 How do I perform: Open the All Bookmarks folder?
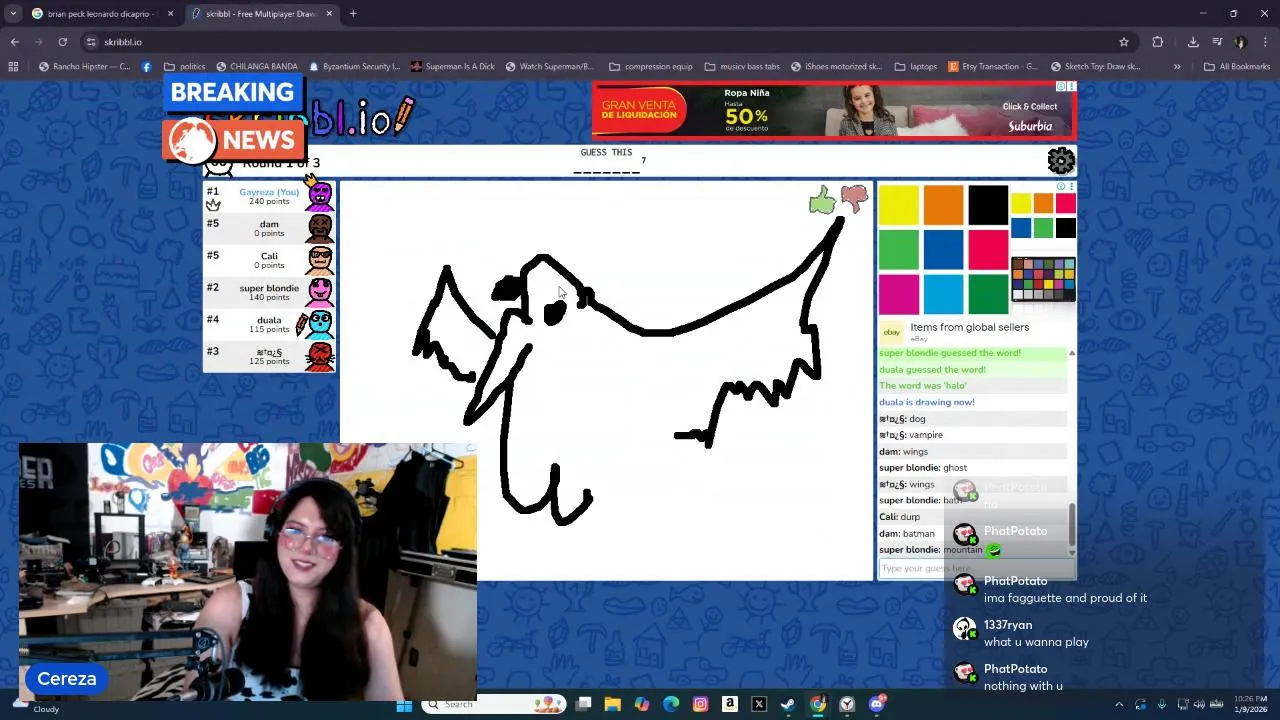pos(1237,67)
